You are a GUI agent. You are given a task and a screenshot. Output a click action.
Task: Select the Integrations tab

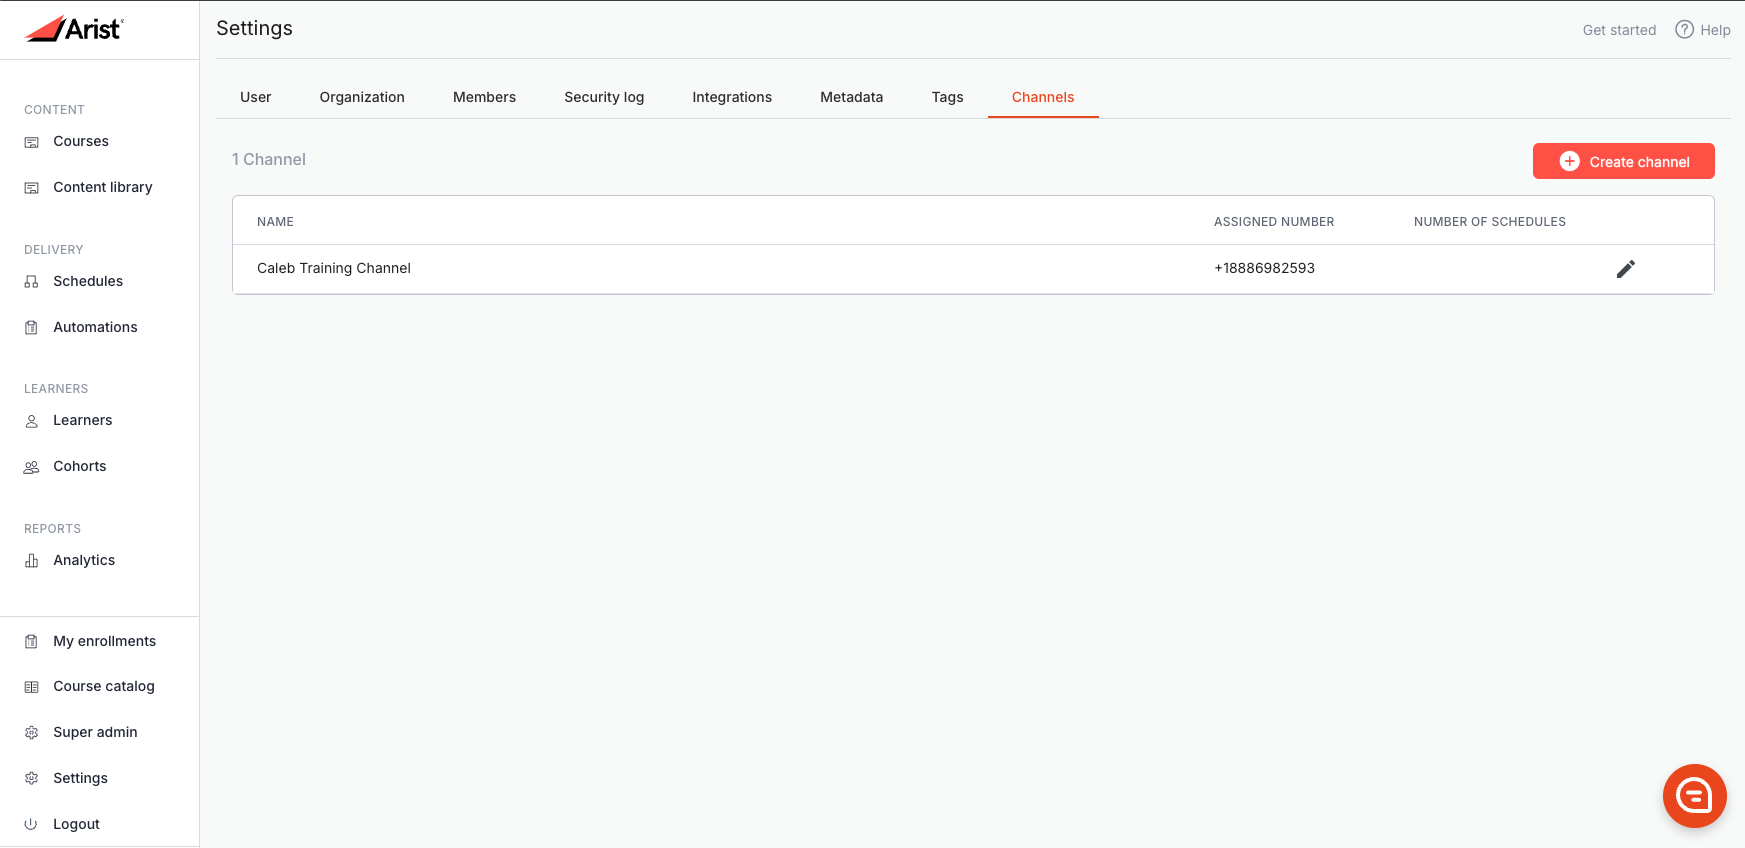tap(732, 97)
